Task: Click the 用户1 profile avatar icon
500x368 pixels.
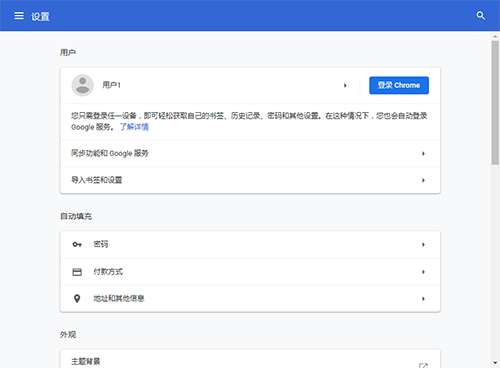Action: point(83,85)
